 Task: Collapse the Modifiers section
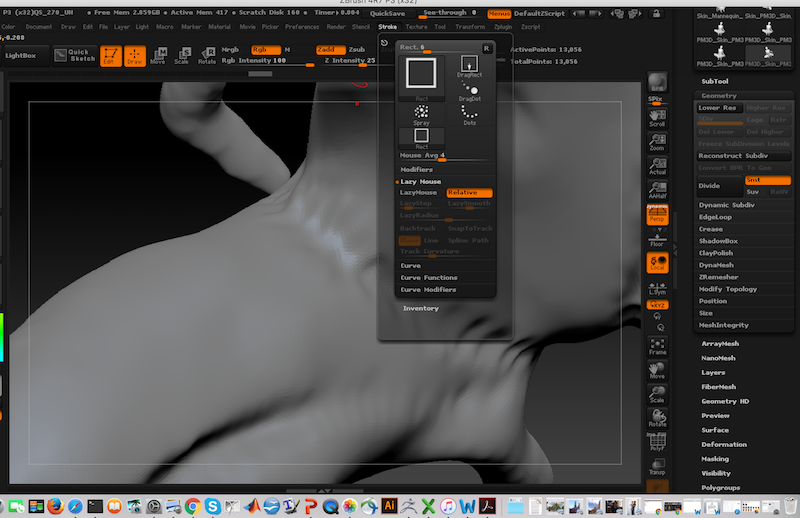pyautogui.click(x=416, y=169)
